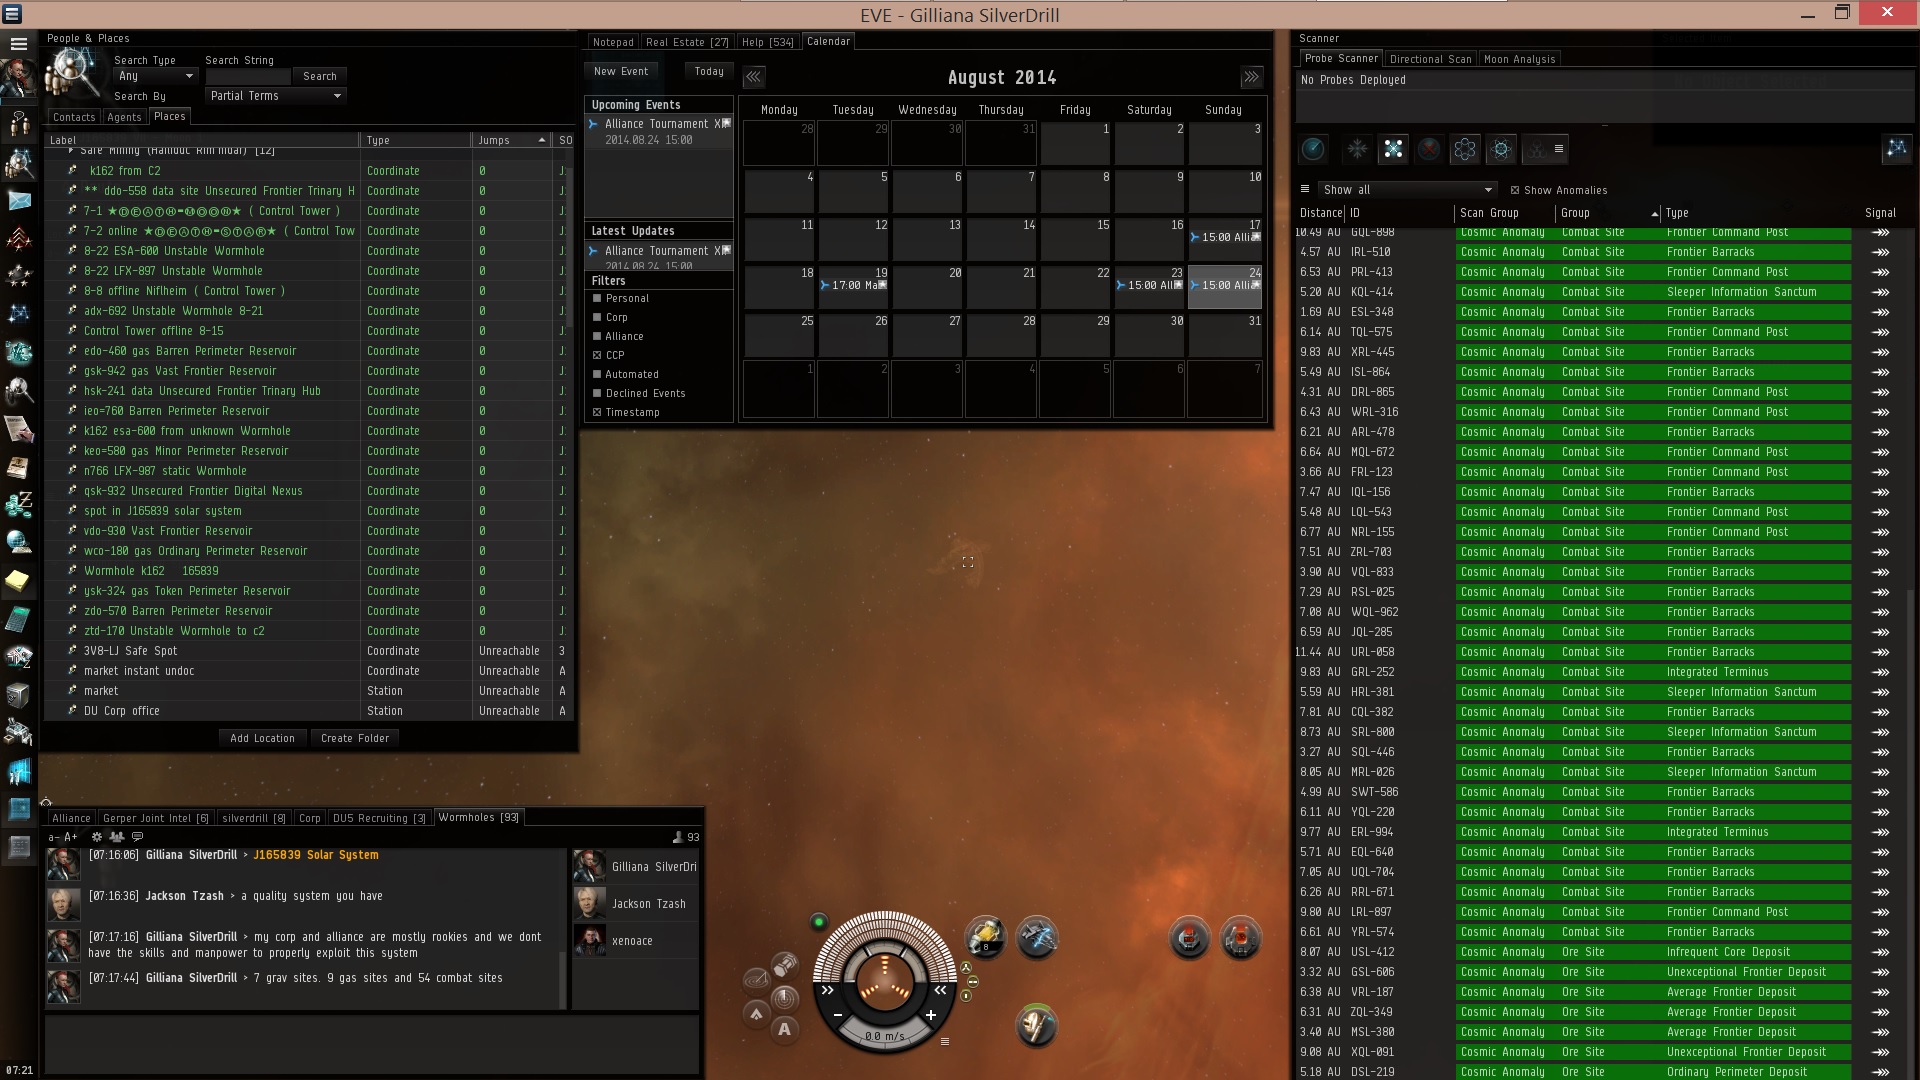Click the scanner Analyze radar icon
Image resolution: width=1920 pixels, height=1080 pixels.
pos(1313,150)
